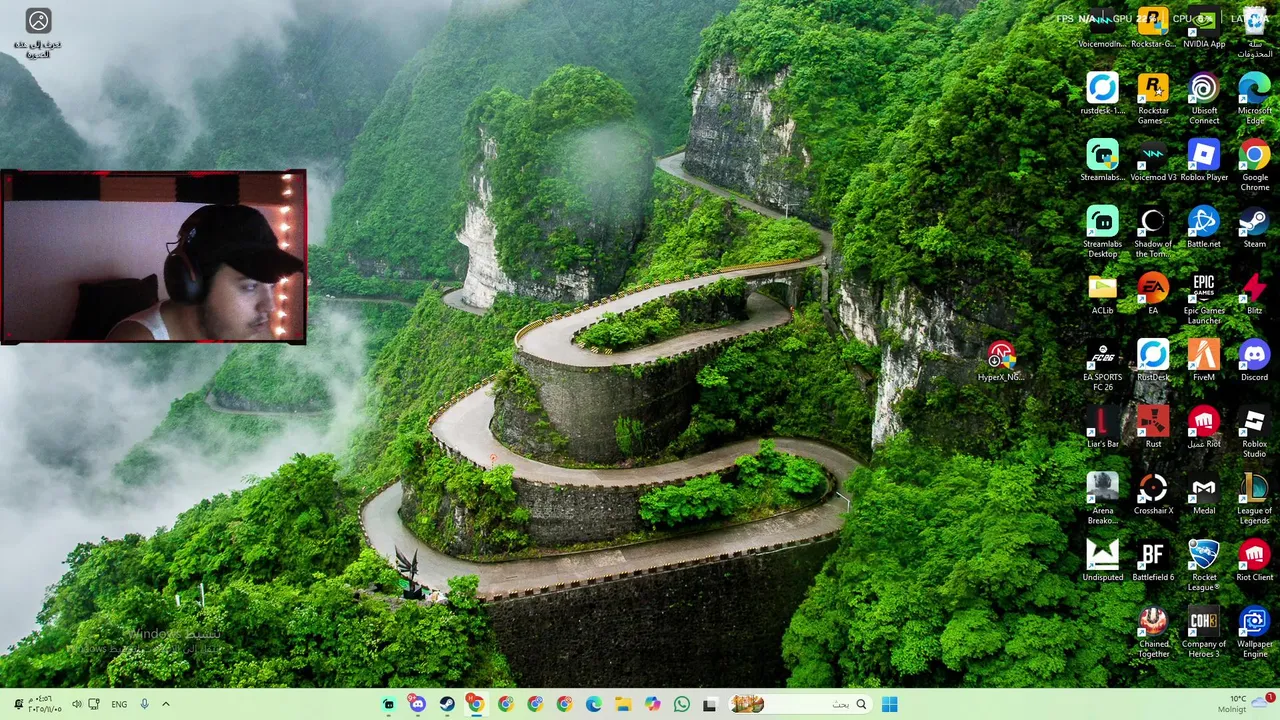This screenshot has width=1280, height=720.
Task: Switch to Microsoft Edge on the taskbar
Action: 593,704
